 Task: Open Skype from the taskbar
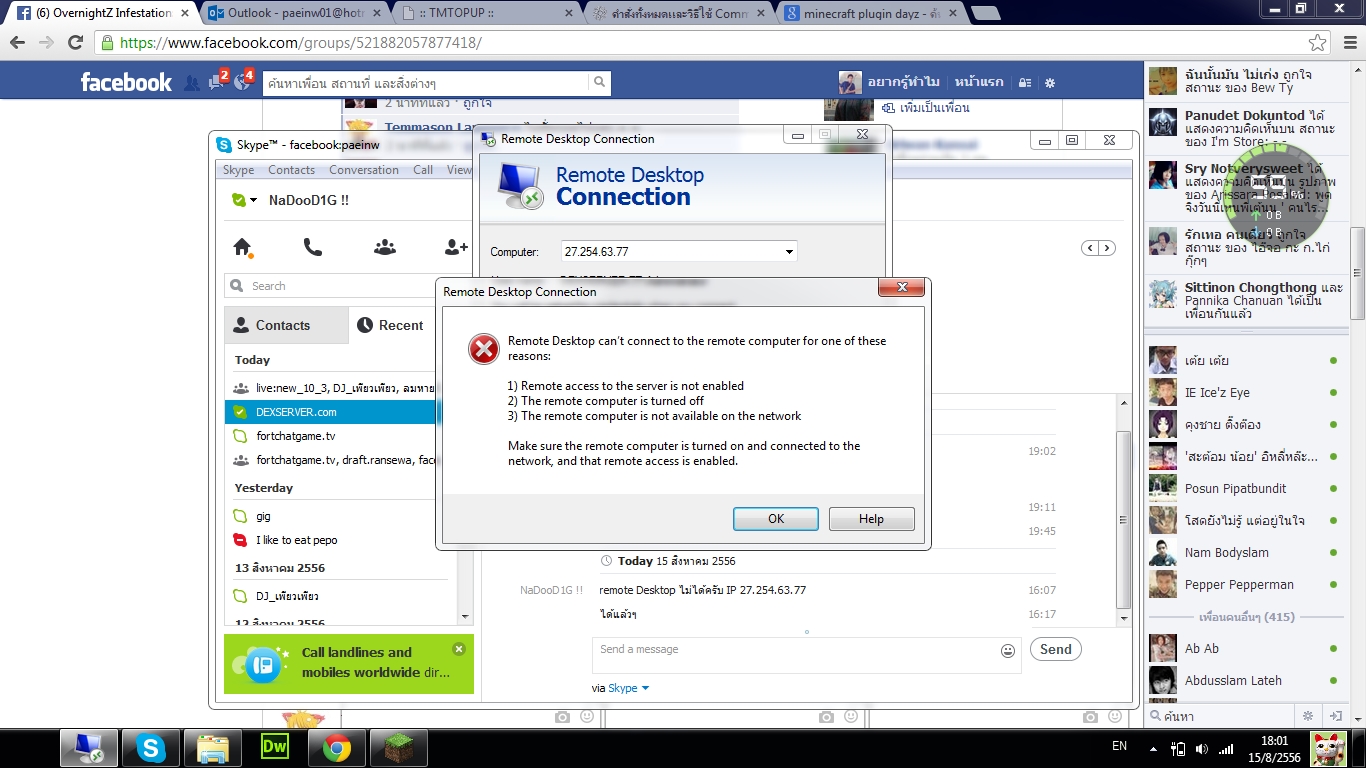(x=151, y=748)
